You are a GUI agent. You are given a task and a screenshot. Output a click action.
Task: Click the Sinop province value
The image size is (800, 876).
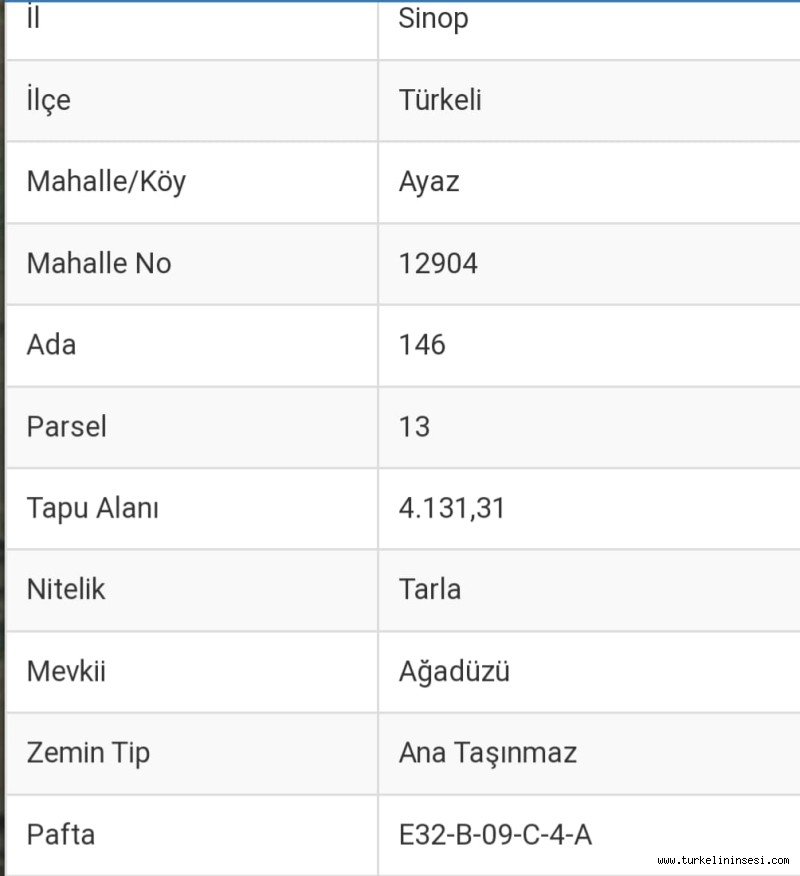433,19
